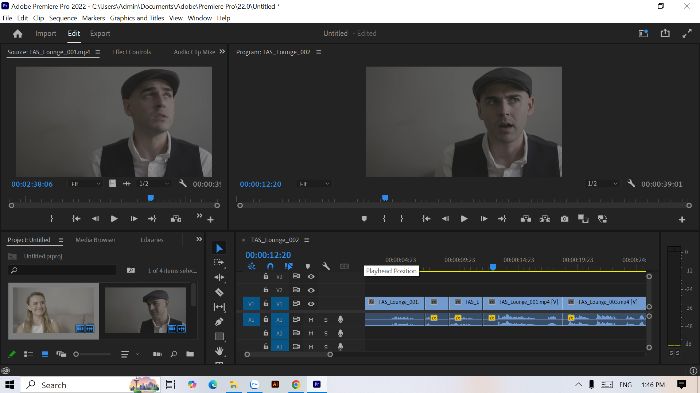Go to Out point in Program monitor

[x=502, y=219]
